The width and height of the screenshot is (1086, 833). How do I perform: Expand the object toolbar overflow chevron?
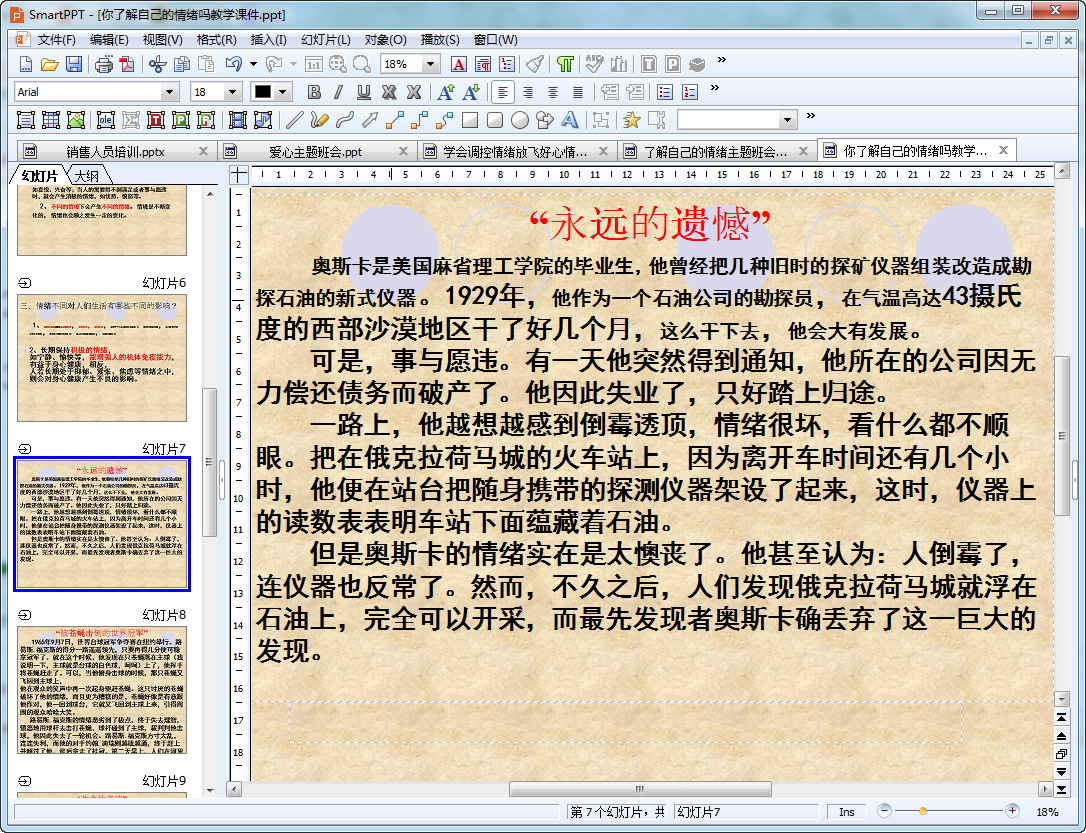pos(811,116)
